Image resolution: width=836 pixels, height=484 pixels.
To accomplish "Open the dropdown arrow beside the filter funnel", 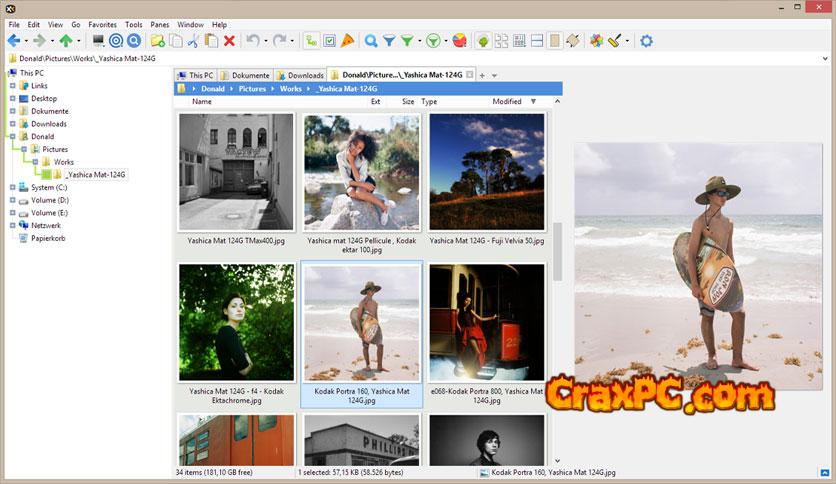I will tap(419, 42).
